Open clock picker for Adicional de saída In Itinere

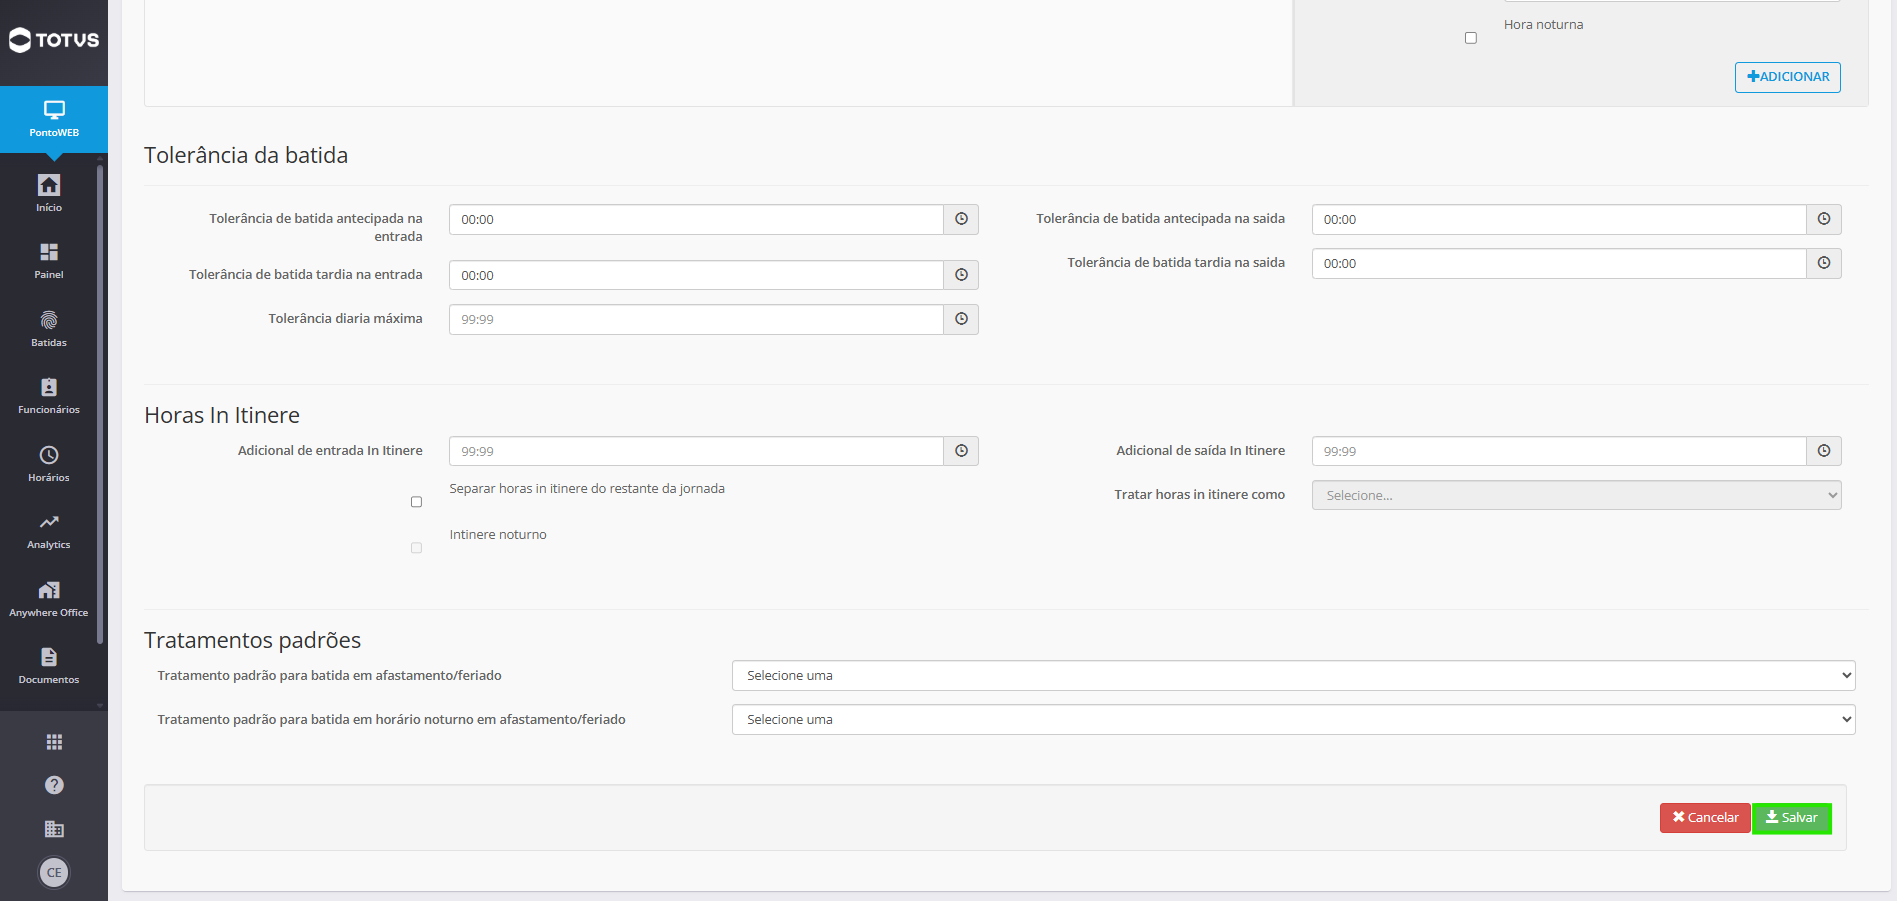tap(1824, 451)
